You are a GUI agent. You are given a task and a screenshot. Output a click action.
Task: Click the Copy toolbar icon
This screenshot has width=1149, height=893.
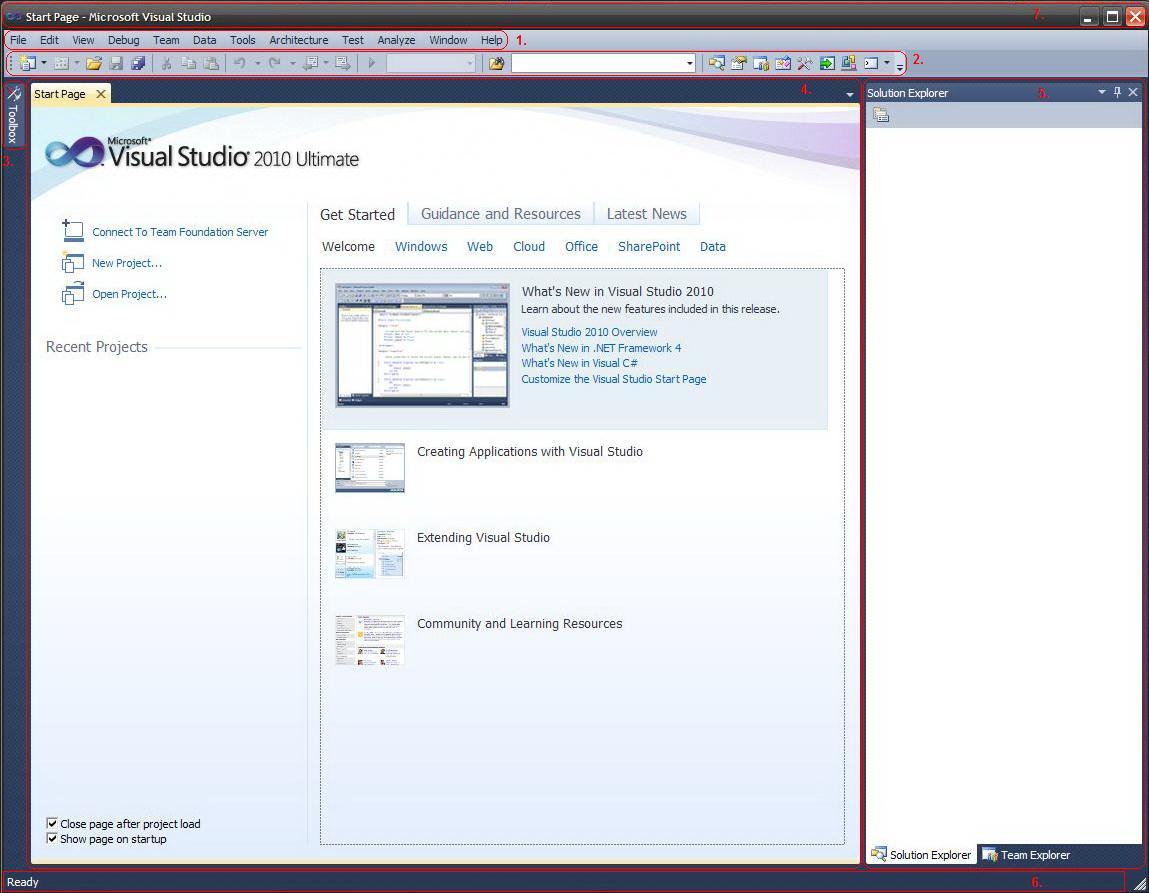point(188,64)
